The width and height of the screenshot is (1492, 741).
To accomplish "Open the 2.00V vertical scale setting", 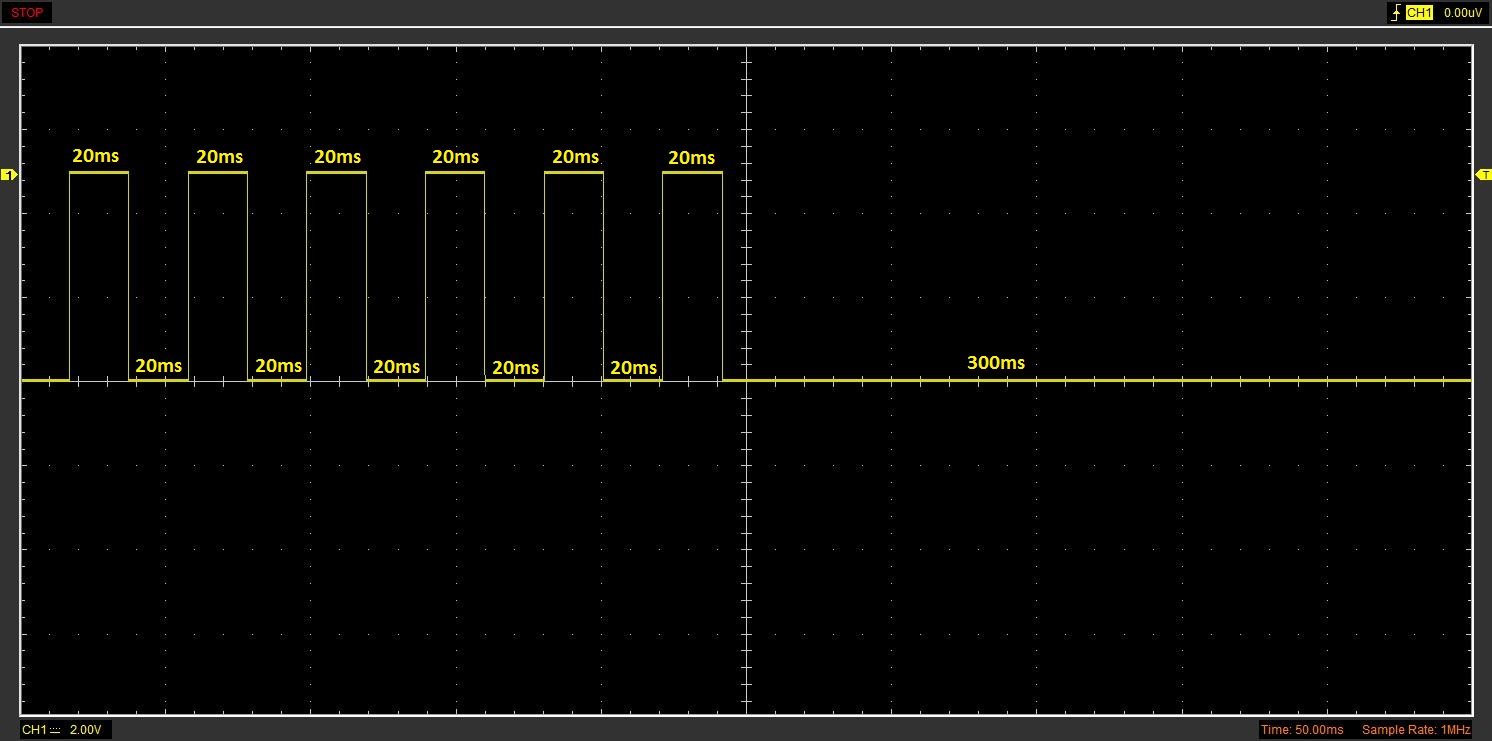I will point(86,730).
